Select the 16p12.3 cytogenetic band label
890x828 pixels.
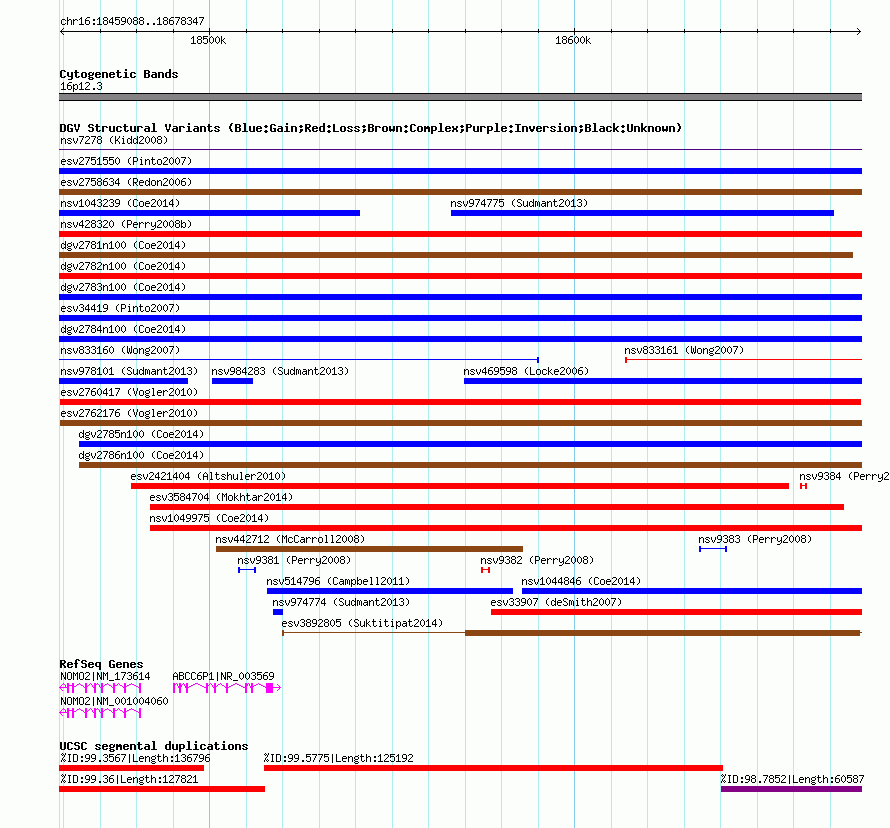[x=81, y=86]
